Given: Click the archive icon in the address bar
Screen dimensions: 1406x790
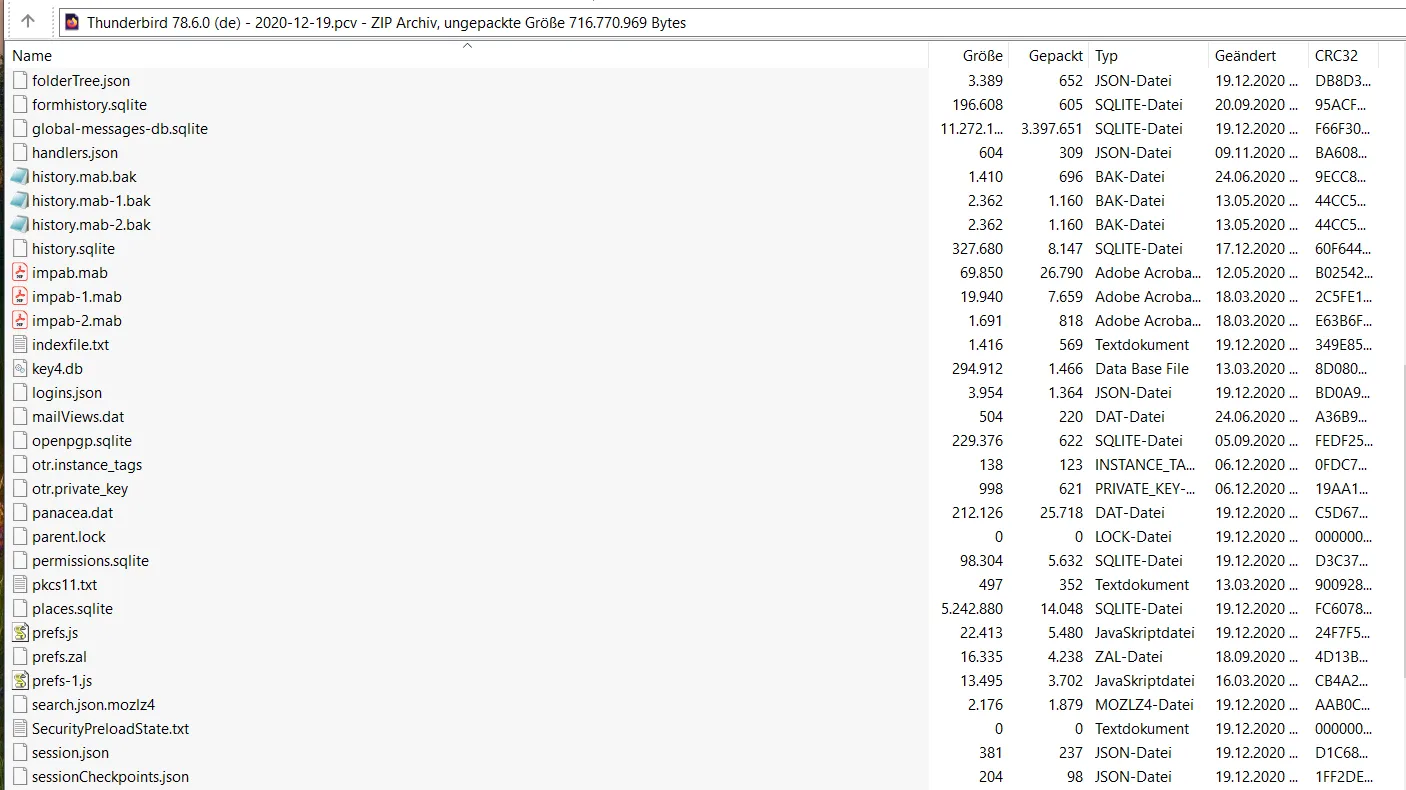Looking at the screenshot, I should 72,22.
